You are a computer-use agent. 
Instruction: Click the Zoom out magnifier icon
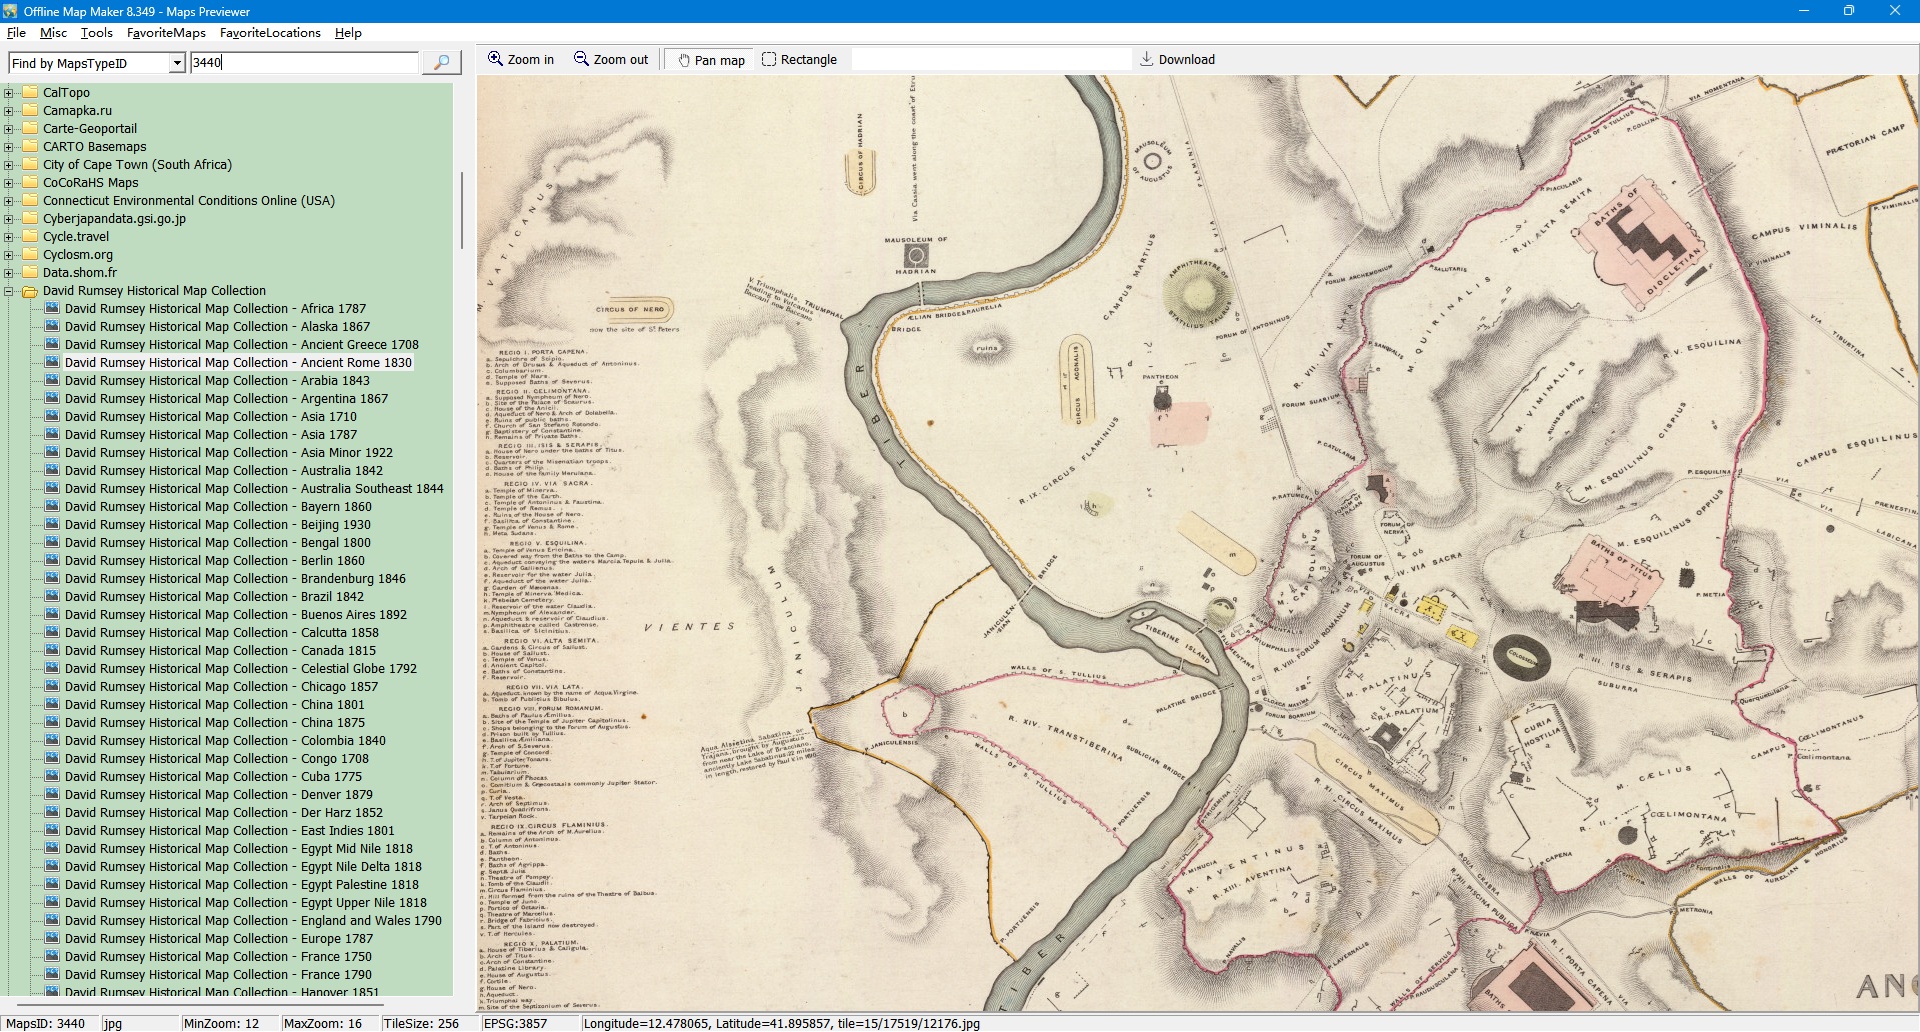[581, 59]
